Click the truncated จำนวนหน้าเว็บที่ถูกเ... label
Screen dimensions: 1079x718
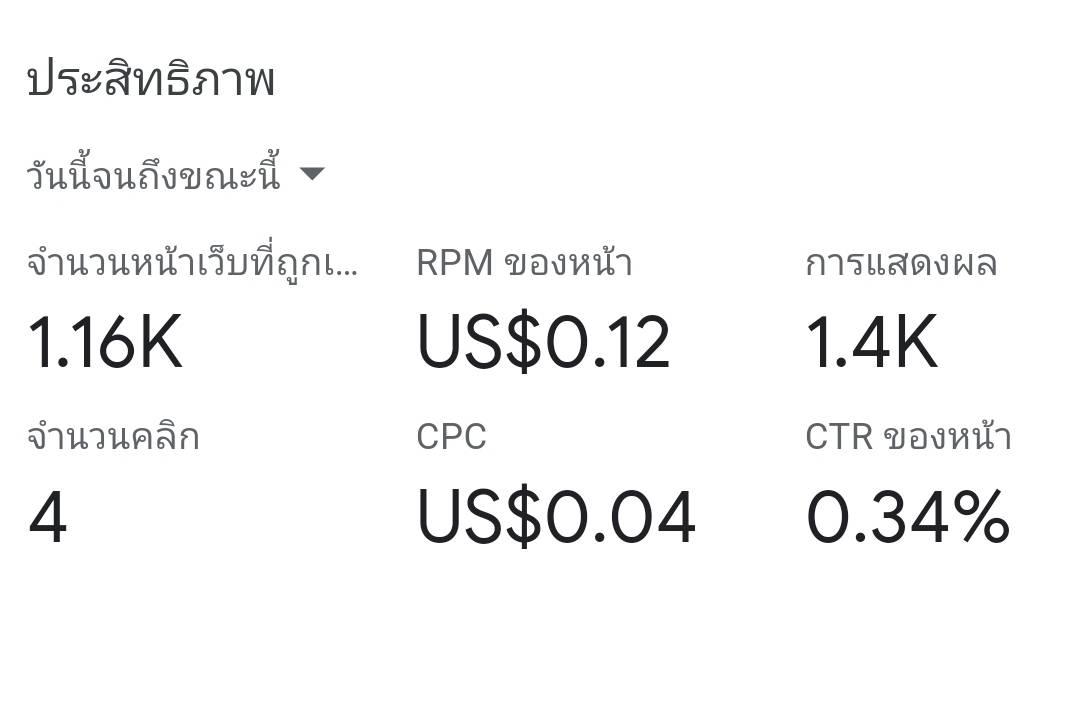(x=192, y=264)
